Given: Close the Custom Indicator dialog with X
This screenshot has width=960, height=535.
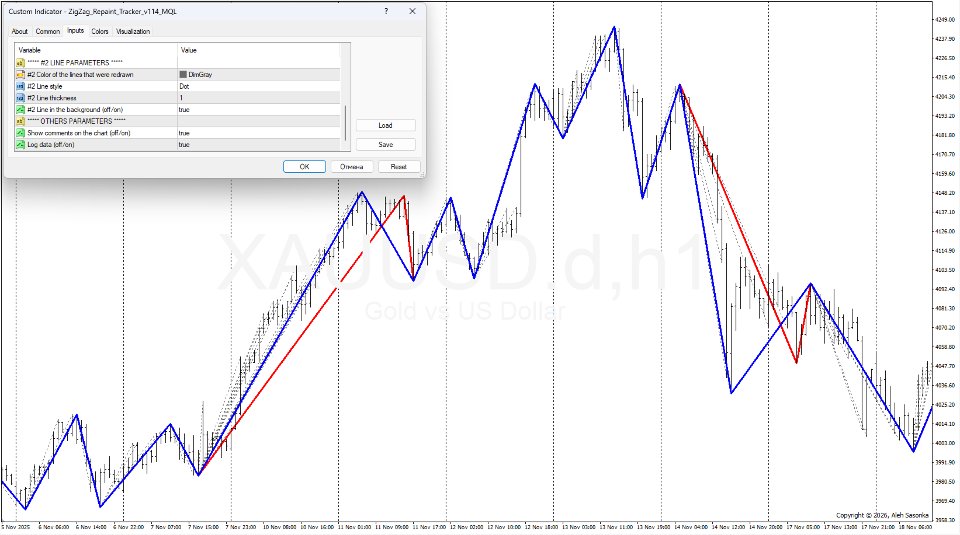Looking at the screenshot, I should [x=412, y=11].
